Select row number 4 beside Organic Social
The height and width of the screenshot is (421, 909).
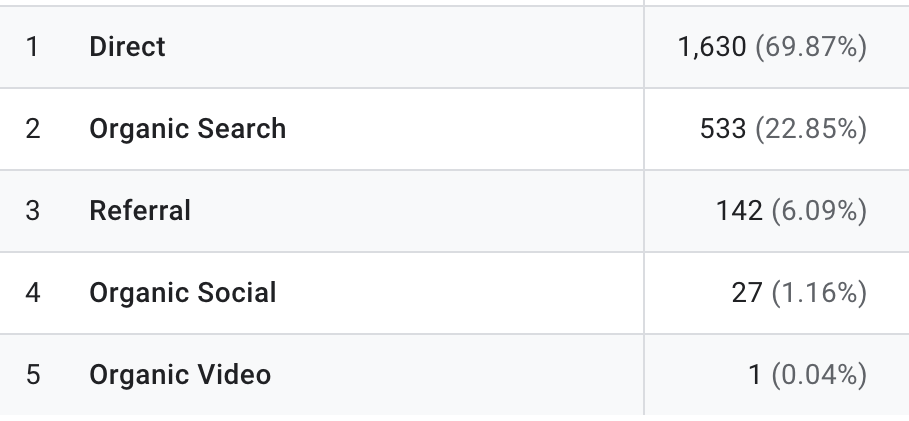pyautogui.click(x=33, y=293)
